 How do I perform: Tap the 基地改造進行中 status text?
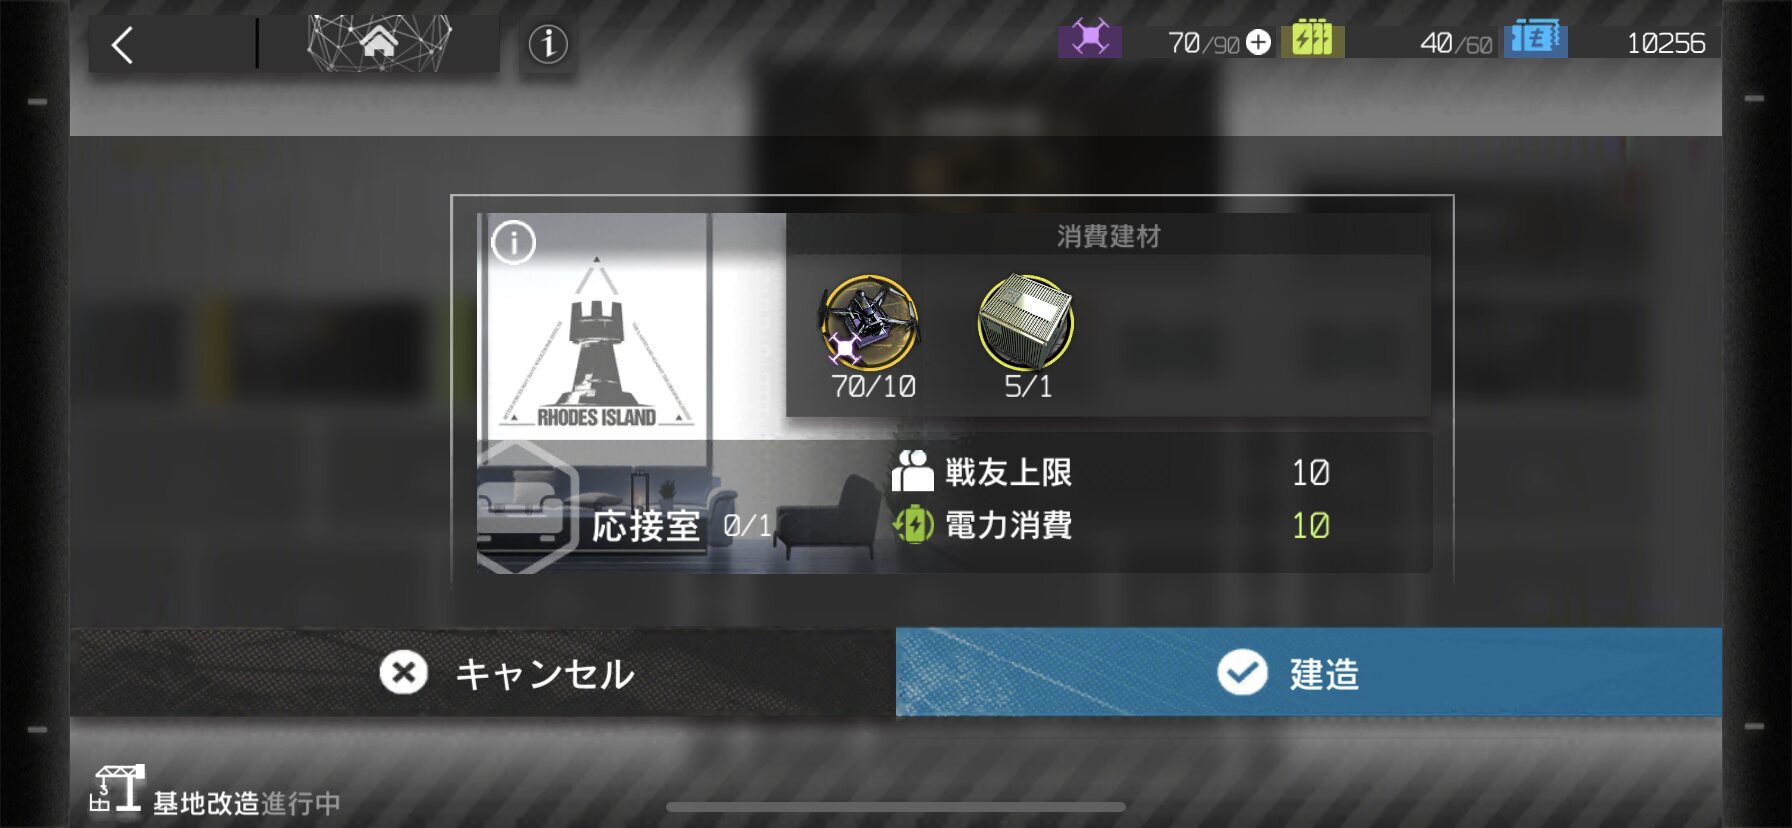246,803
